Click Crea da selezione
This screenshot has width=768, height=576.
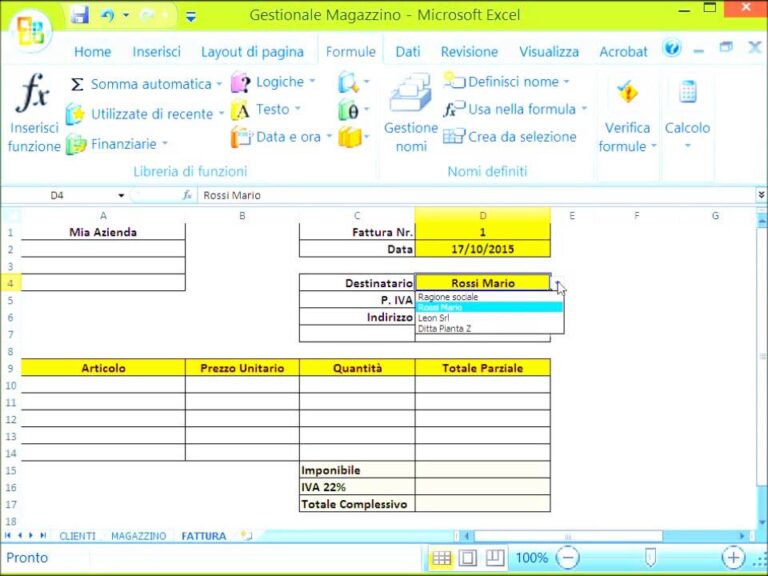click(510, 137)
